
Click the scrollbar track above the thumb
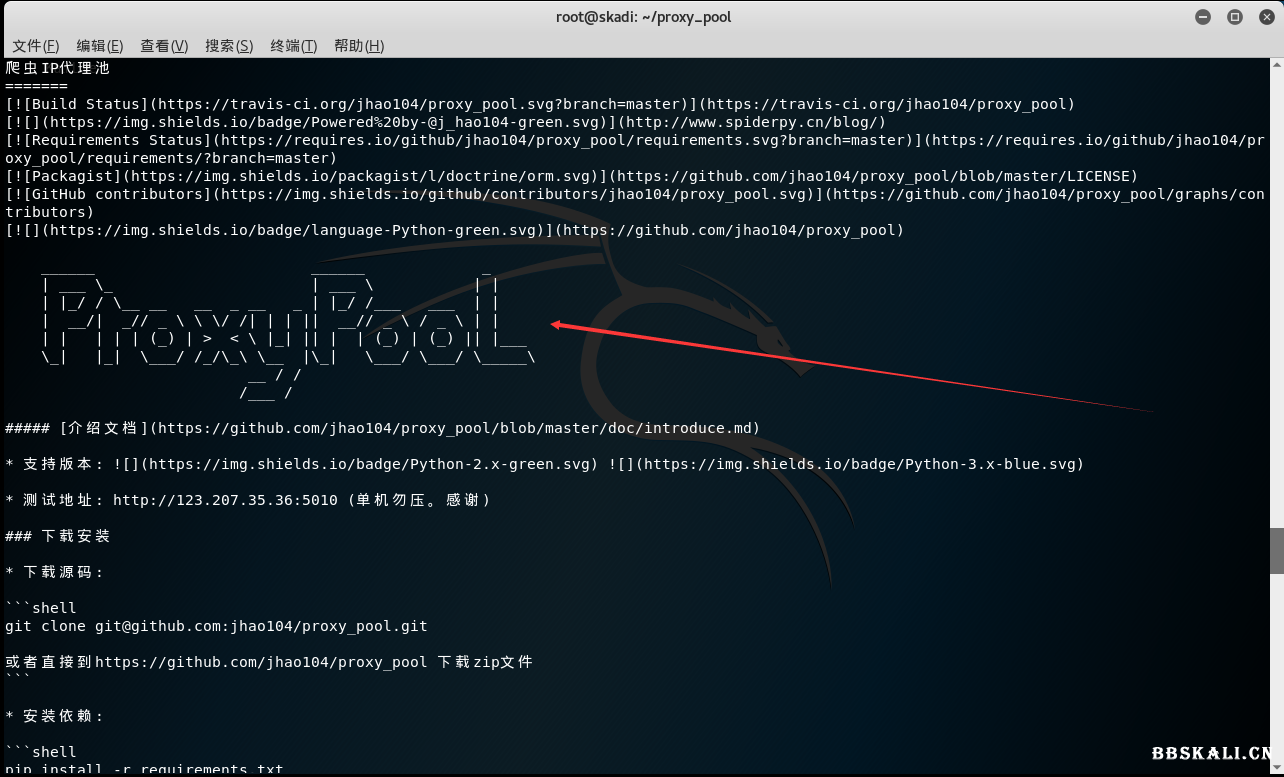coord(1276,300)
